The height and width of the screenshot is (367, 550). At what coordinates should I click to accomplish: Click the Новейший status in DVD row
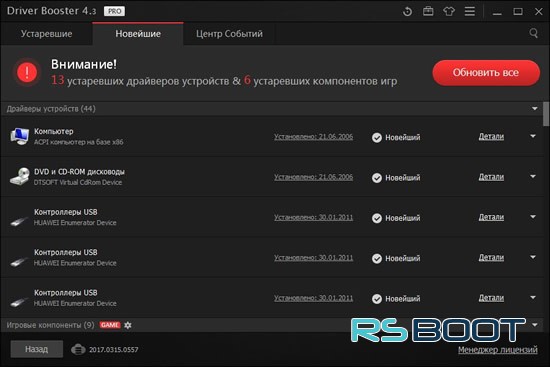[x=402, y=178]
